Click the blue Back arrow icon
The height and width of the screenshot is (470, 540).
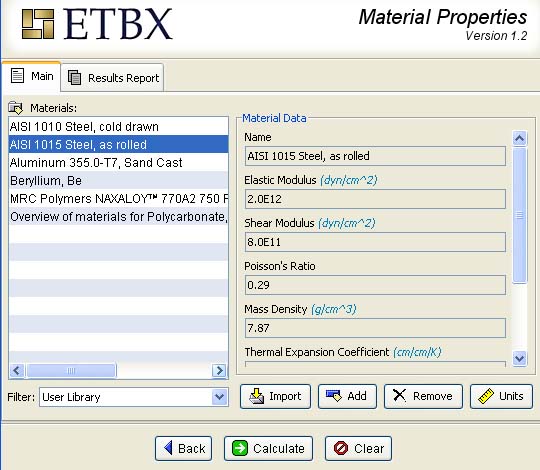pos(168,448)
